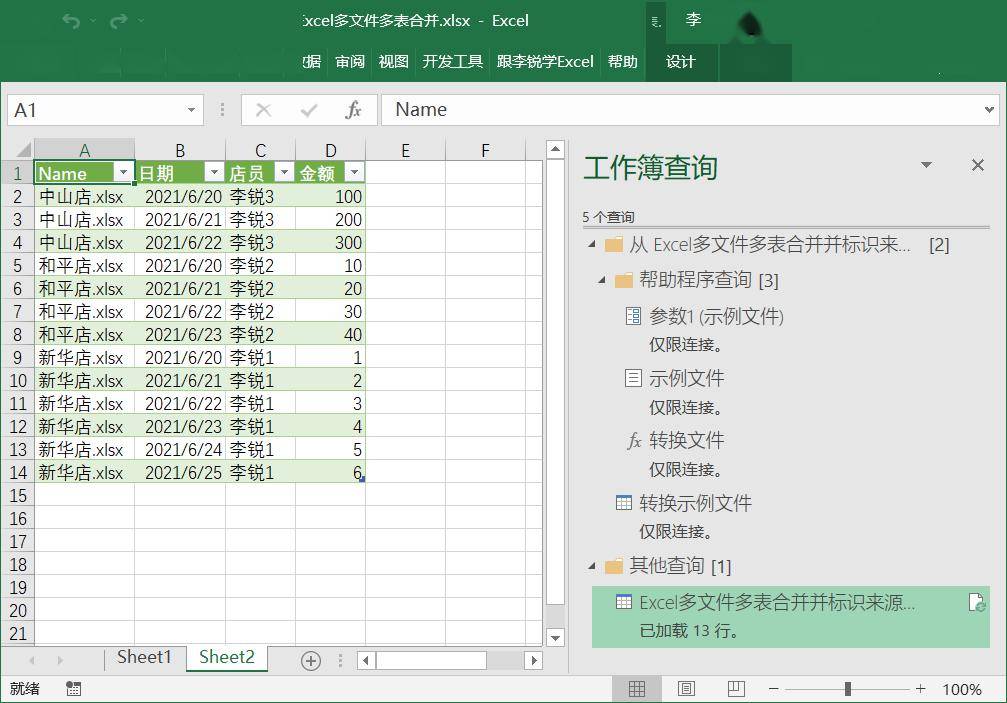Switch to Page Break Preview icon
This screenshot has width=1007, height=703.
click(736, 689)
